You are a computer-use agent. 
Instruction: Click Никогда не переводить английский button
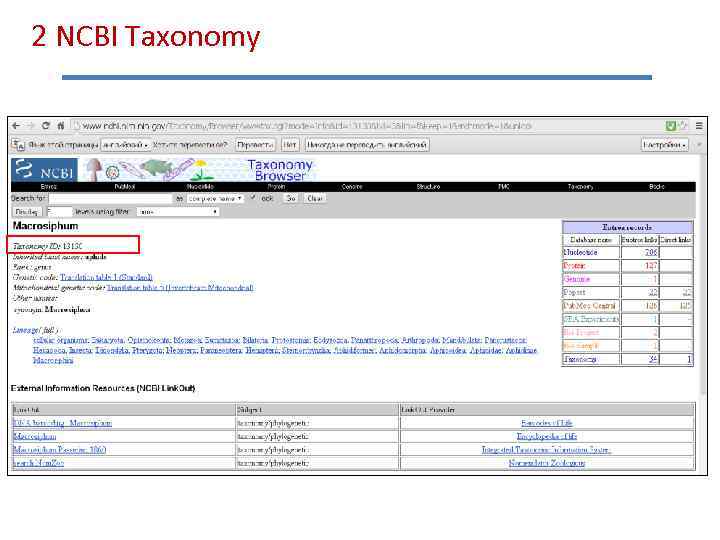(367, 145)
